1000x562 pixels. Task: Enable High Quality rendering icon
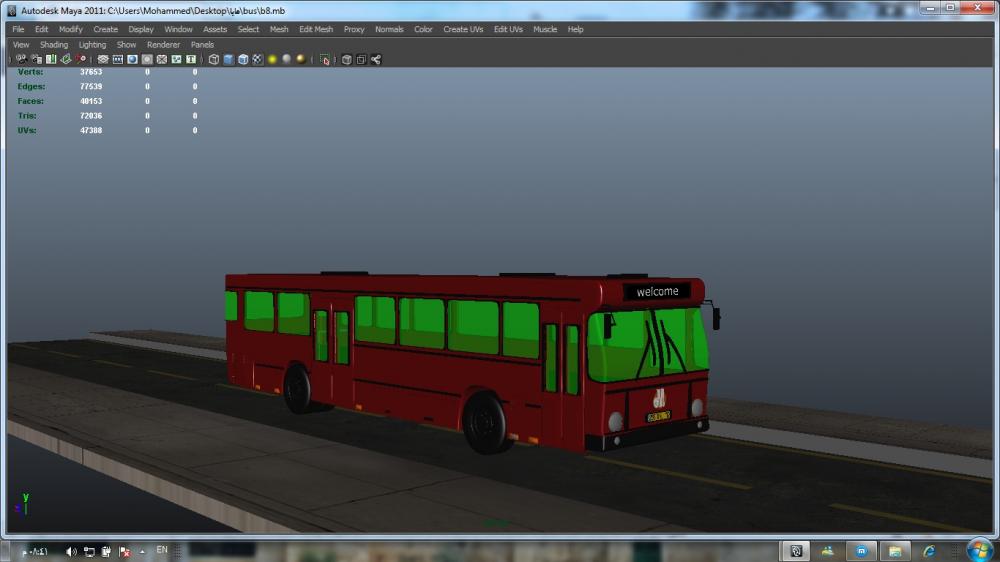pyautogui.click(x=301, y=59)
